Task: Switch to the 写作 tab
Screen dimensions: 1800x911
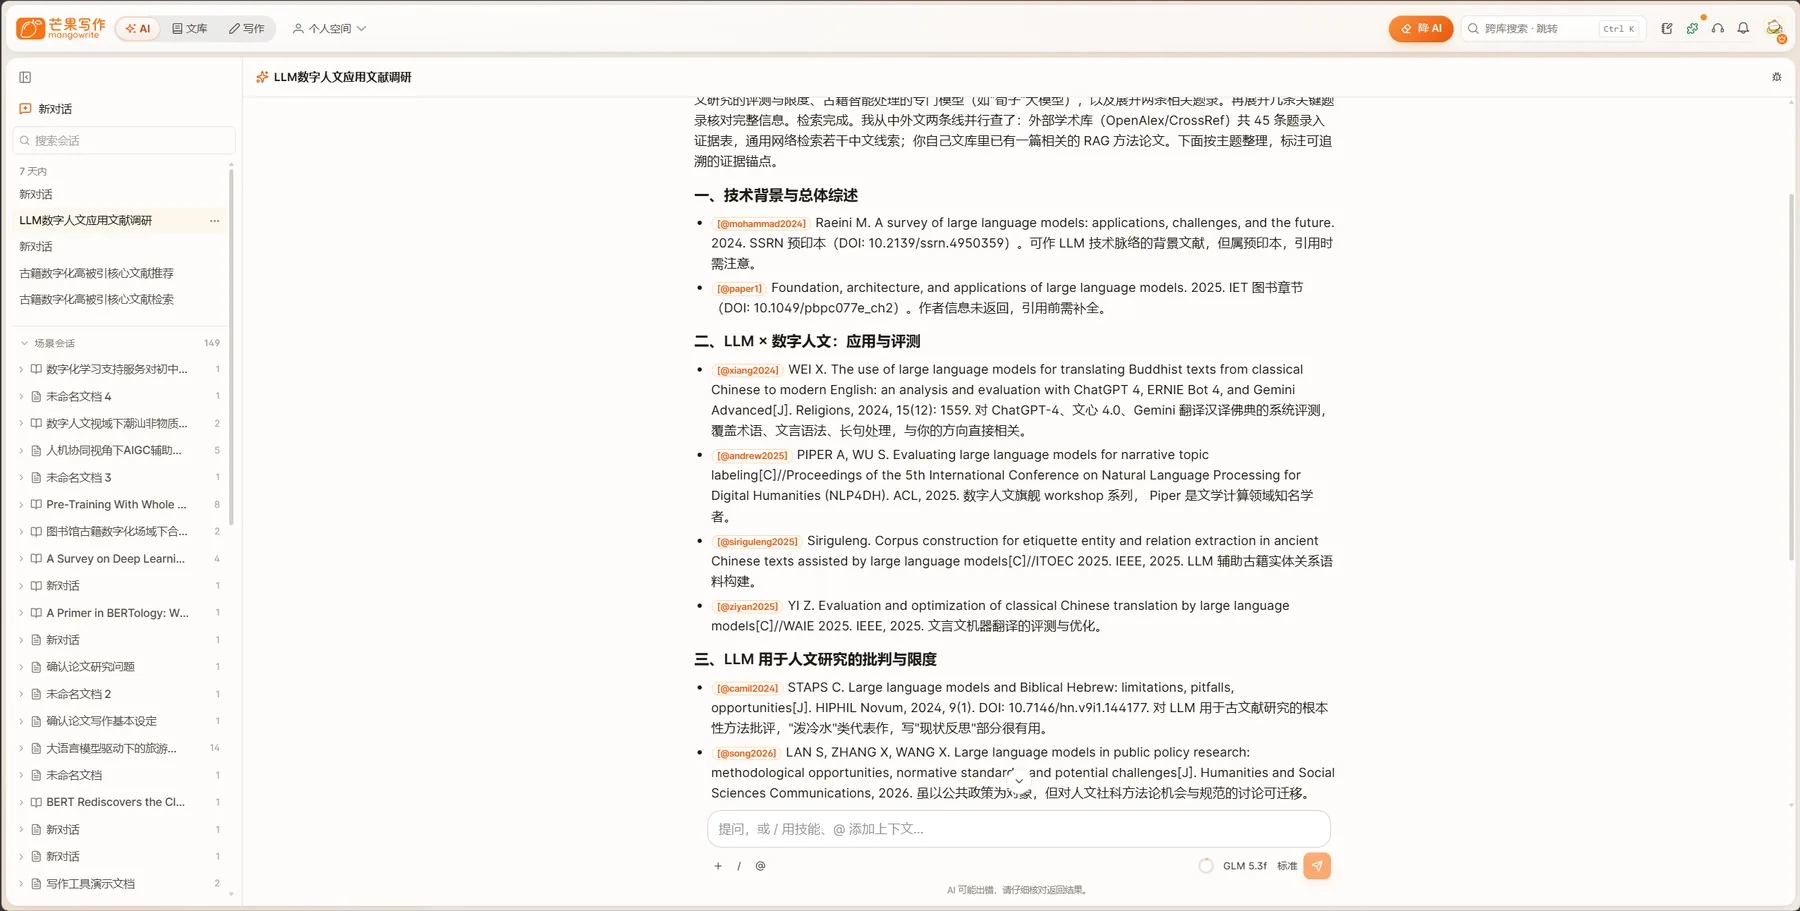Action: tap(247, 29)
